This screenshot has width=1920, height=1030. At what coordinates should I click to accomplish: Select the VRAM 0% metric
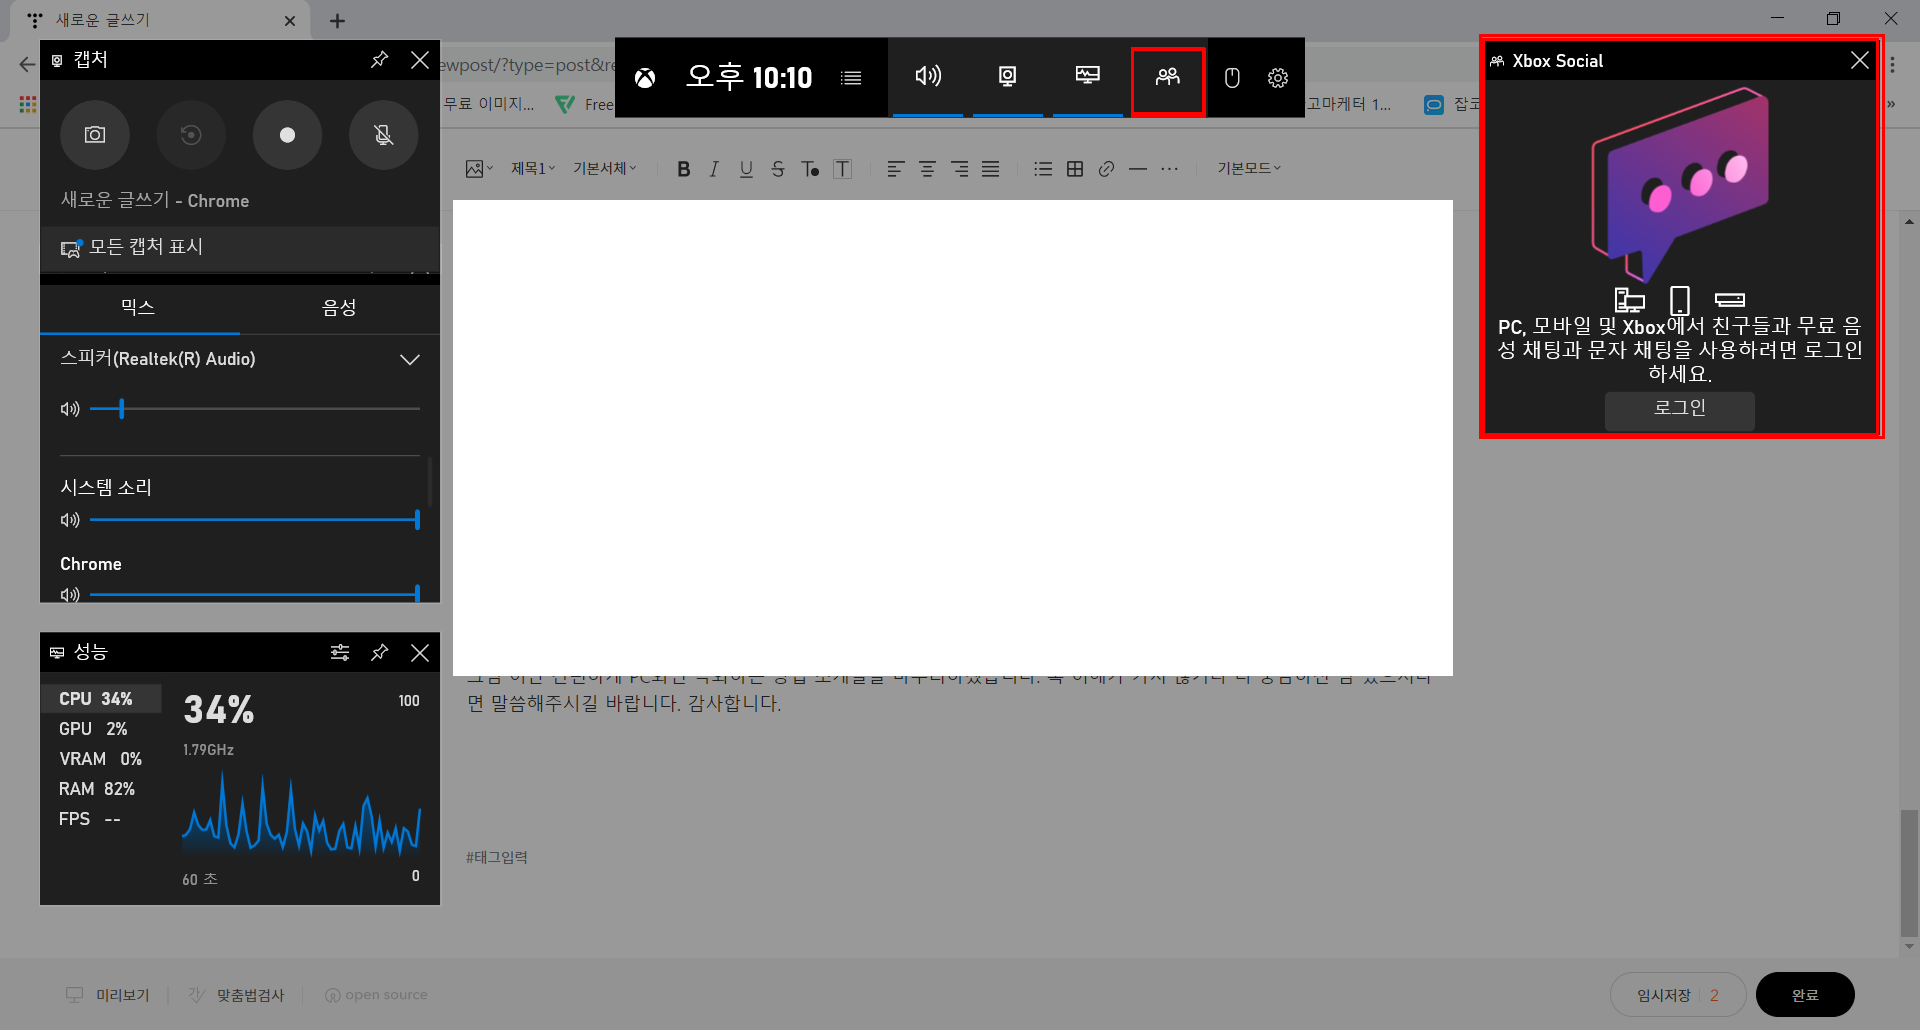101,759
